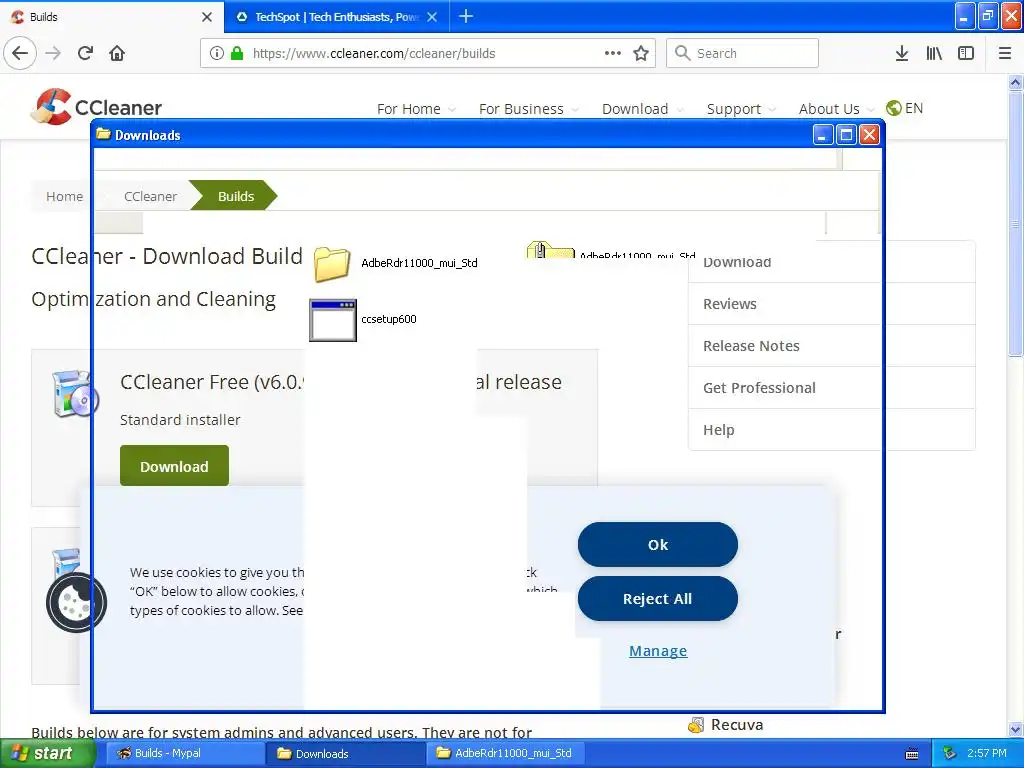This screenshot has height=768, width=1024.
Task: Switch to AdbeRdr11000_mui_Std taskbar window
Action: click(506, 754)
